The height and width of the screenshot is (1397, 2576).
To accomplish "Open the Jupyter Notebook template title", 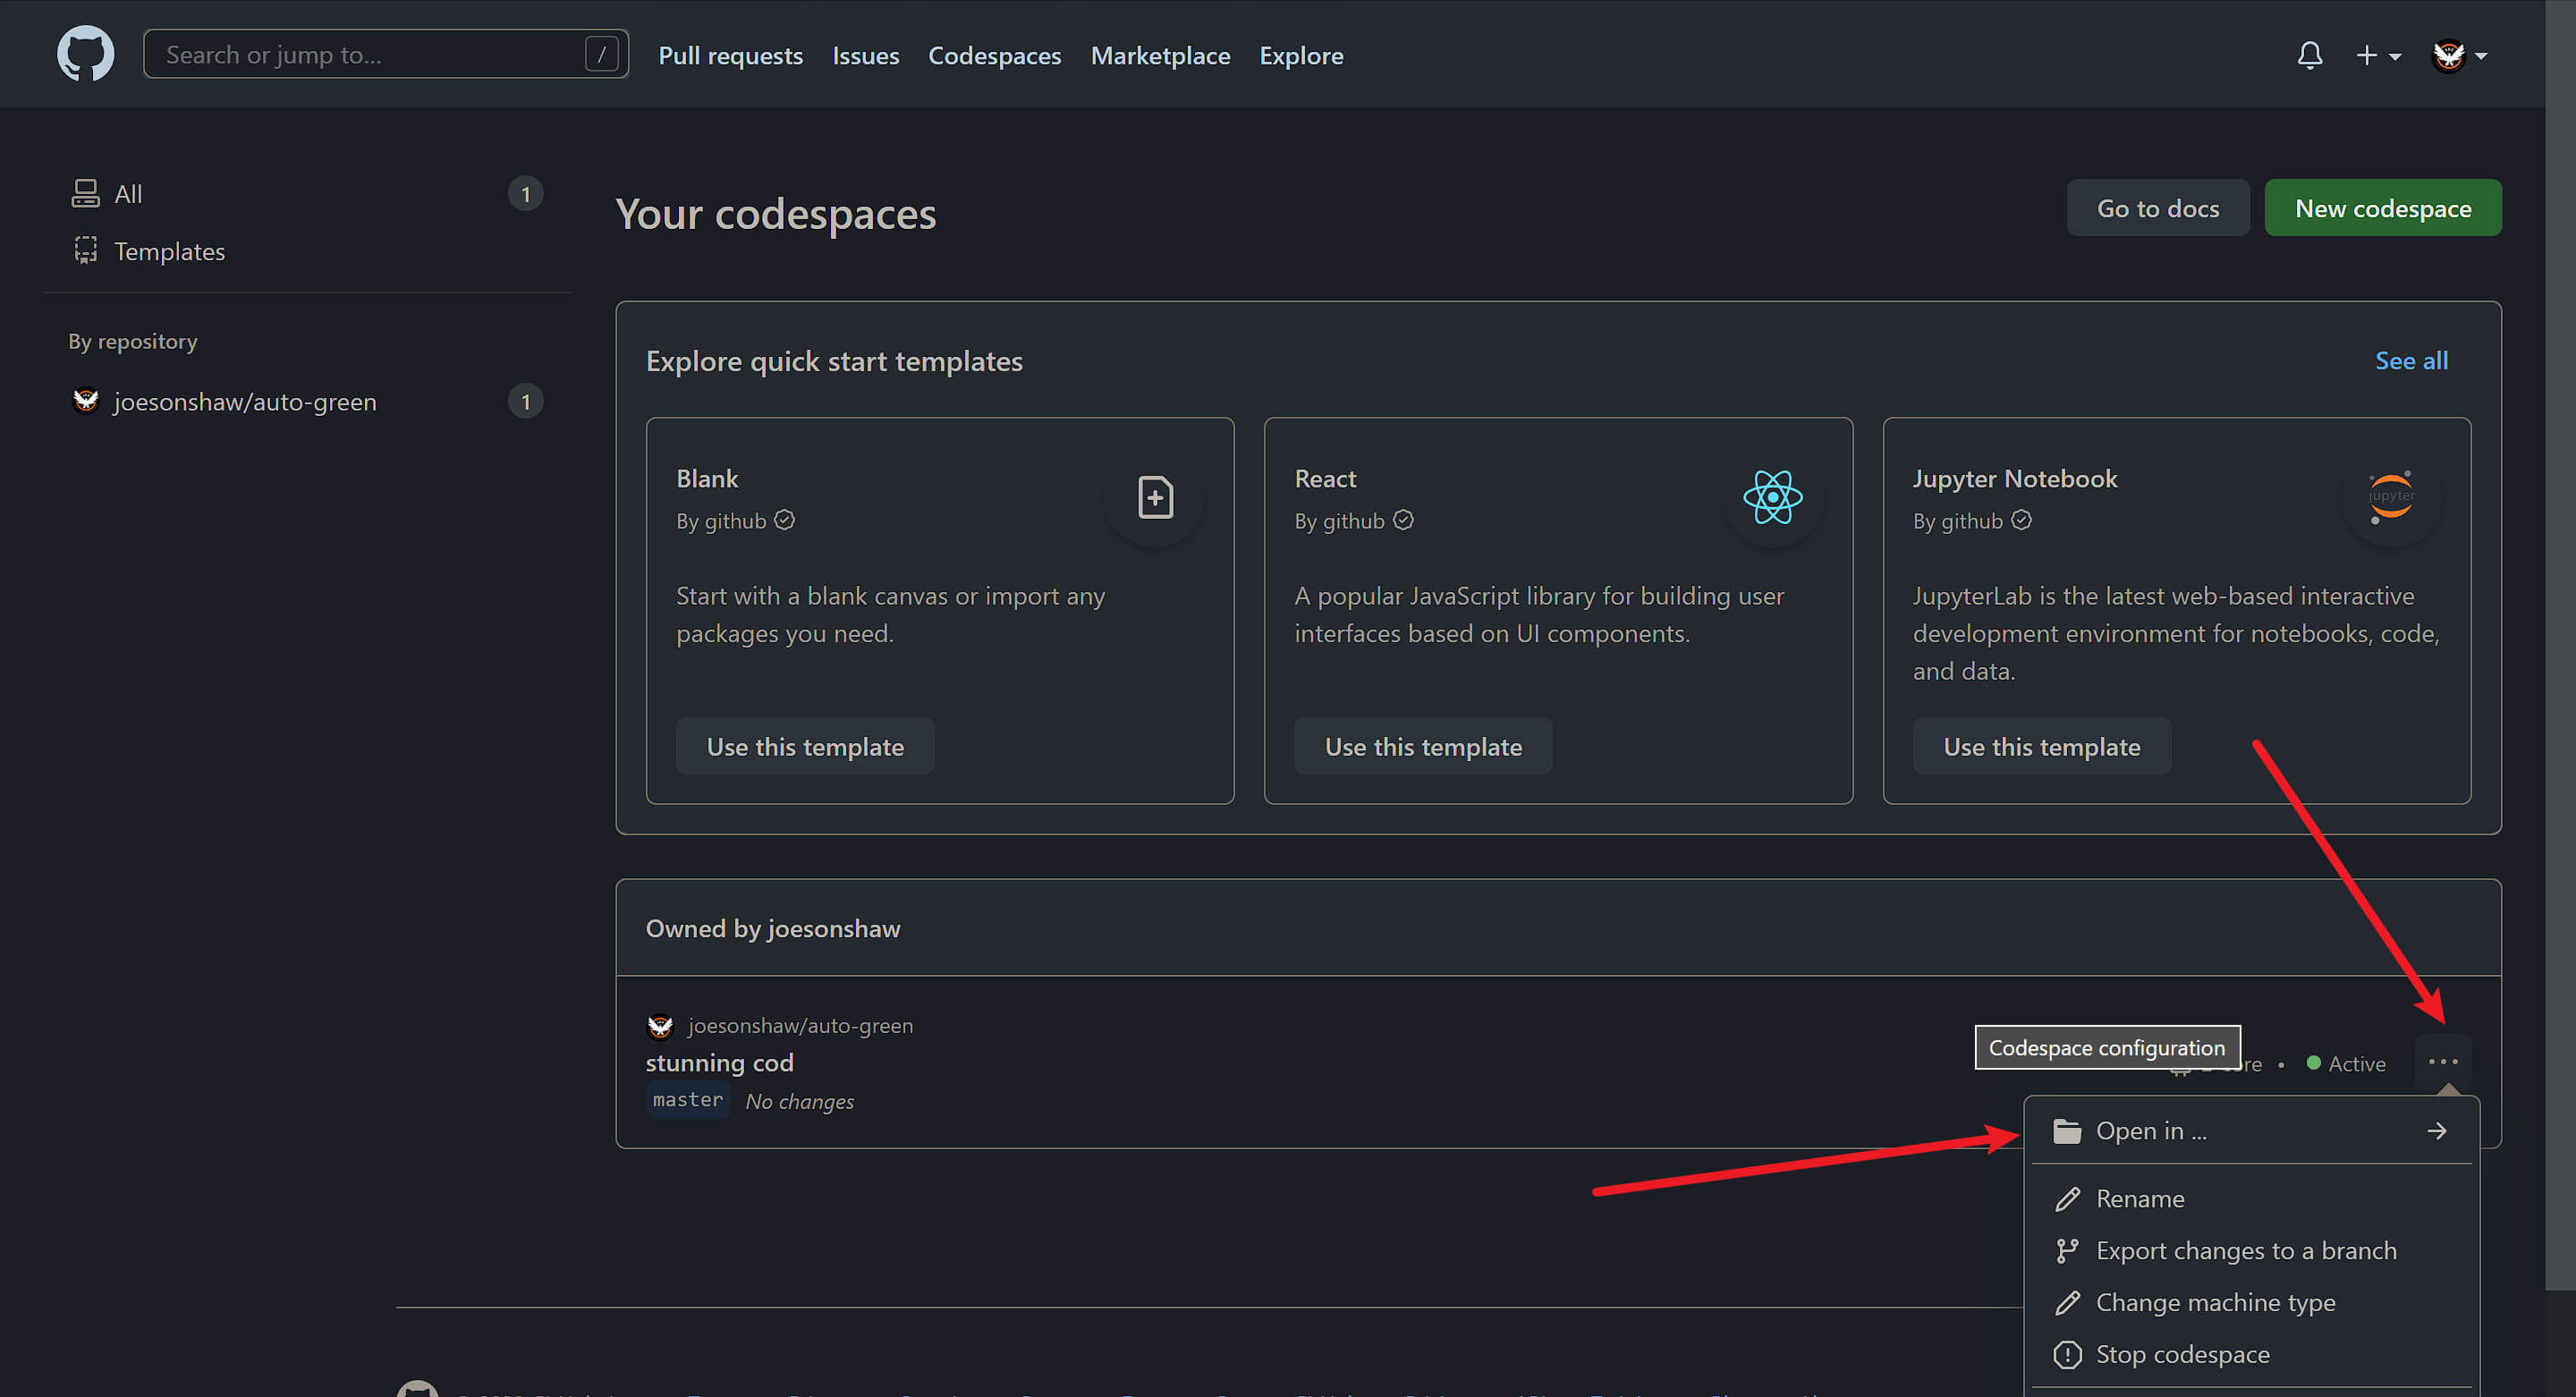I will coord(2015,478).
